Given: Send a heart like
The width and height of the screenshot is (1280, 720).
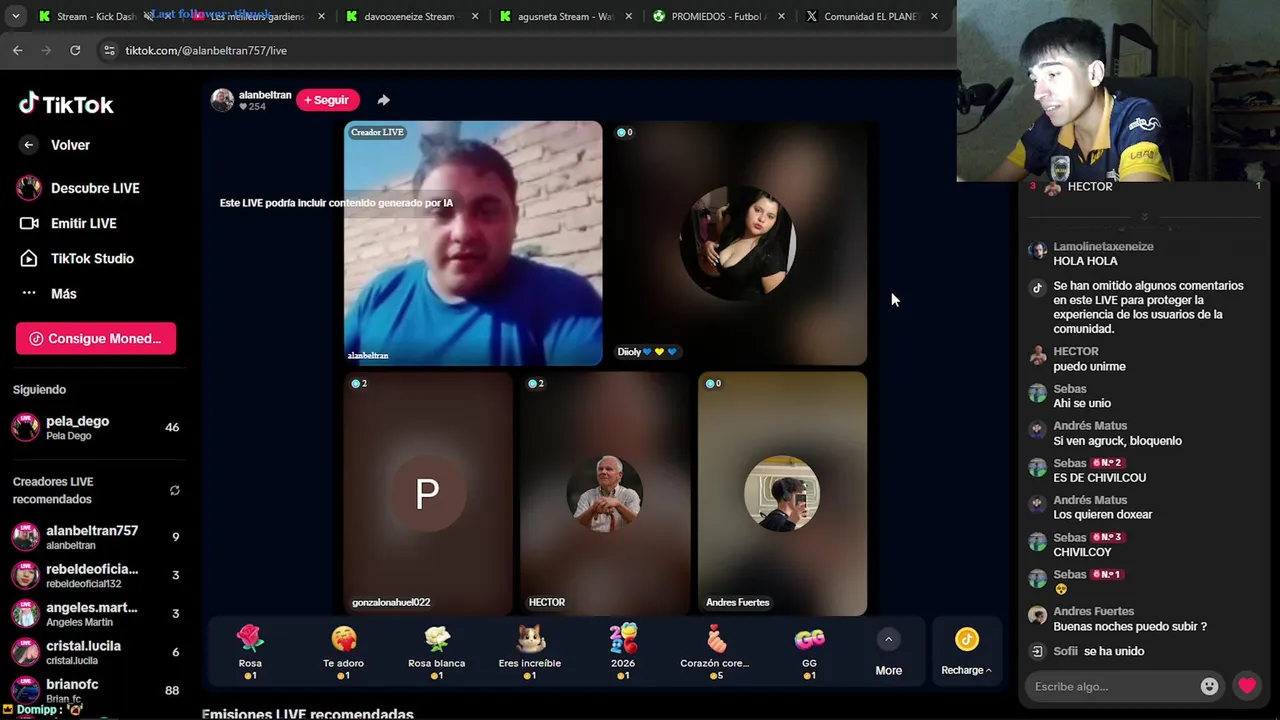Looking at the screenshot, I should (x=1247, y=686).
